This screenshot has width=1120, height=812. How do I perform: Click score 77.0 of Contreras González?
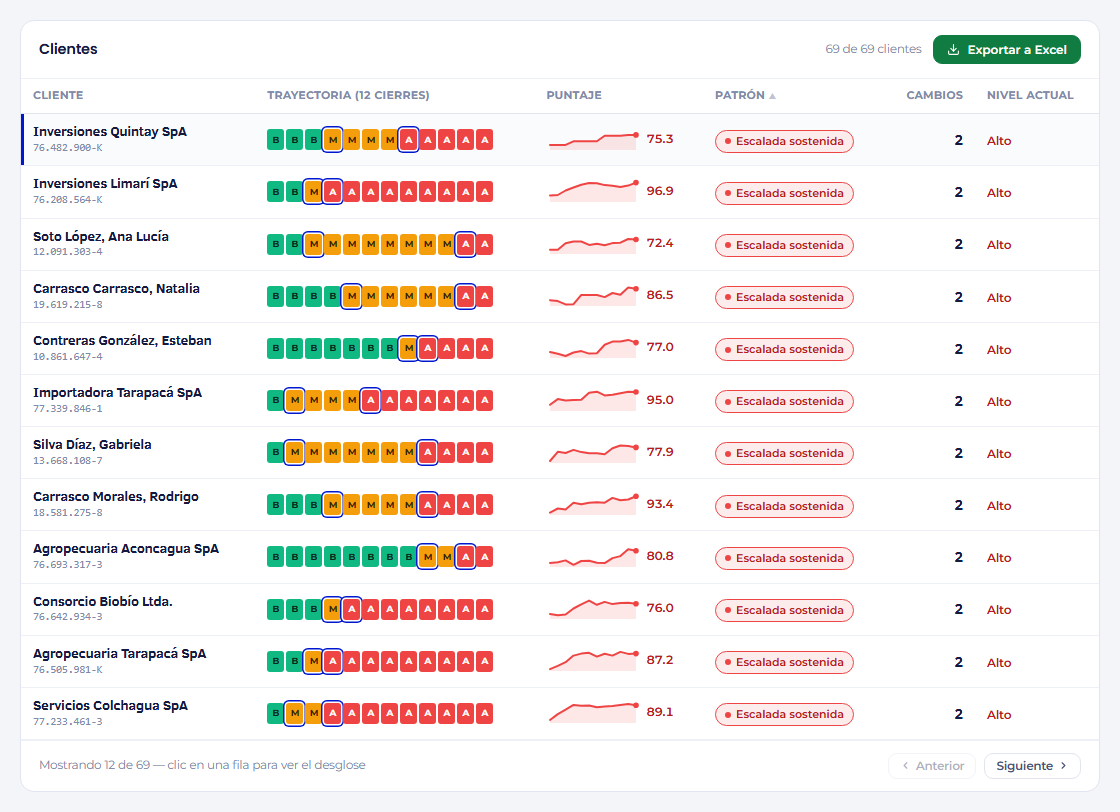tap(660, 346)
